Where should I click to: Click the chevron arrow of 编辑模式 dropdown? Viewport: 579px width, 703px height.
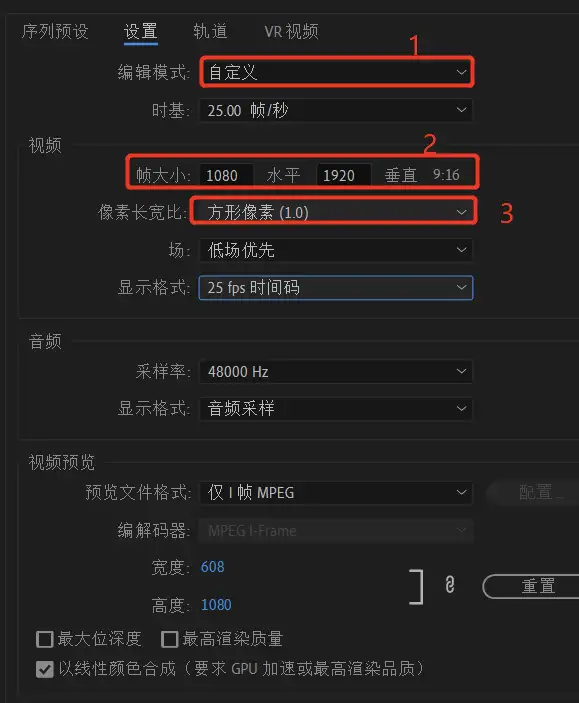[461, 72]
